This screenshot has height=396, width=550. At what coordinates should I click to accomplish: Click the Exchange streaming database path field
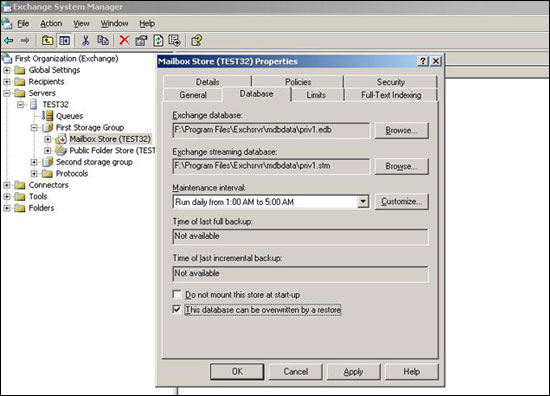point(271,166)
